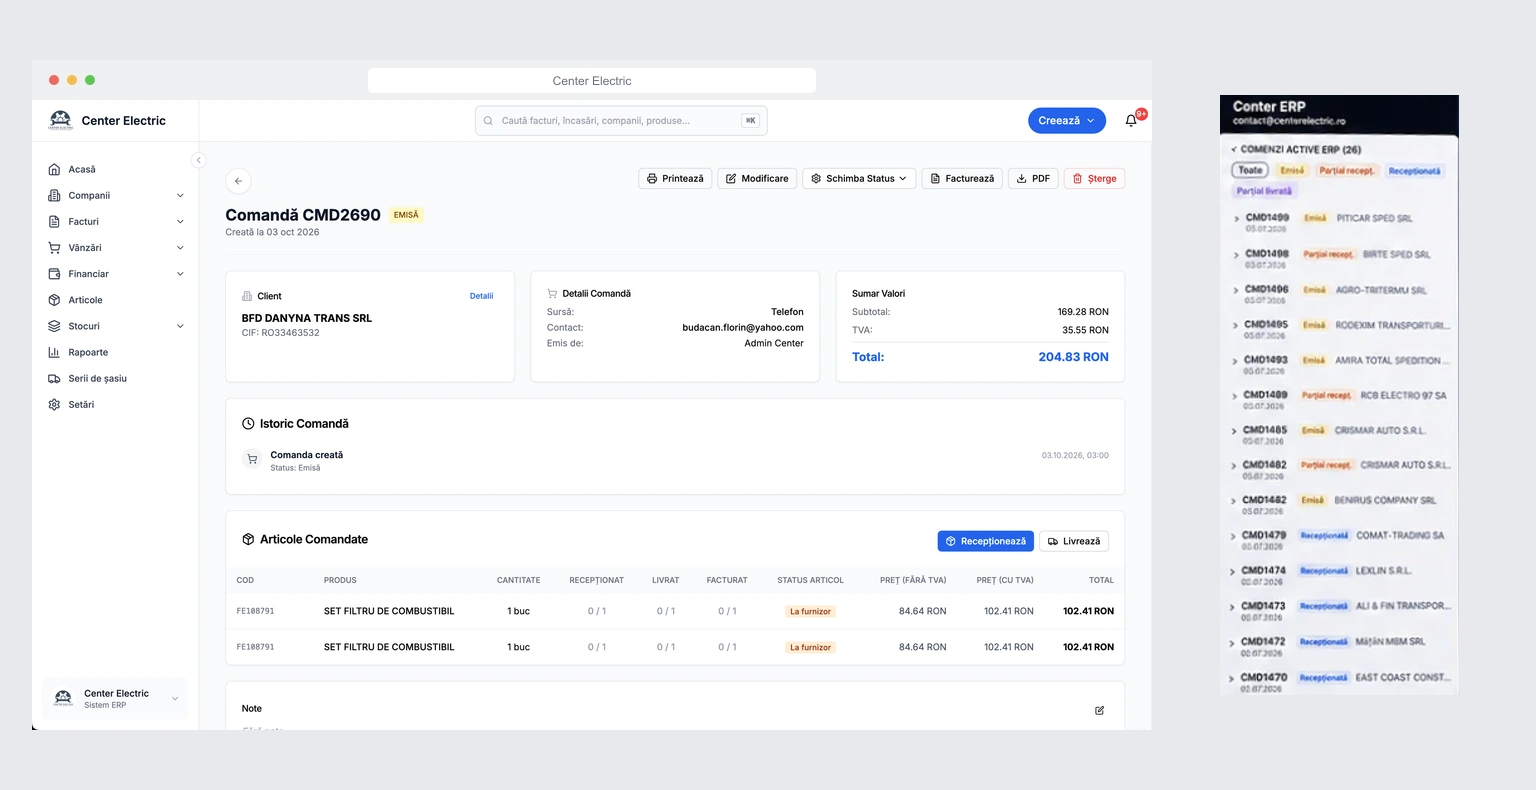Go back using the left arrow button
The image size is (1536, 790).
[238, 181]
